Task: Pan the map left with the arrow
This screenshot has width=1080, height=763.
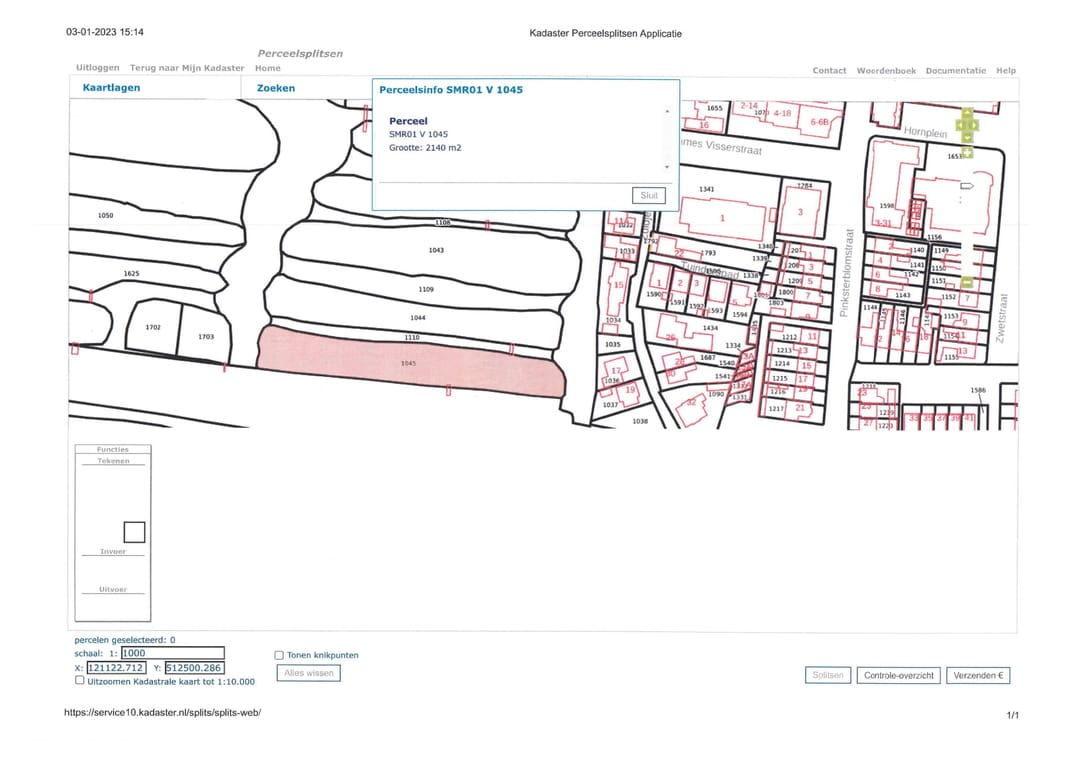Action: 960,125
